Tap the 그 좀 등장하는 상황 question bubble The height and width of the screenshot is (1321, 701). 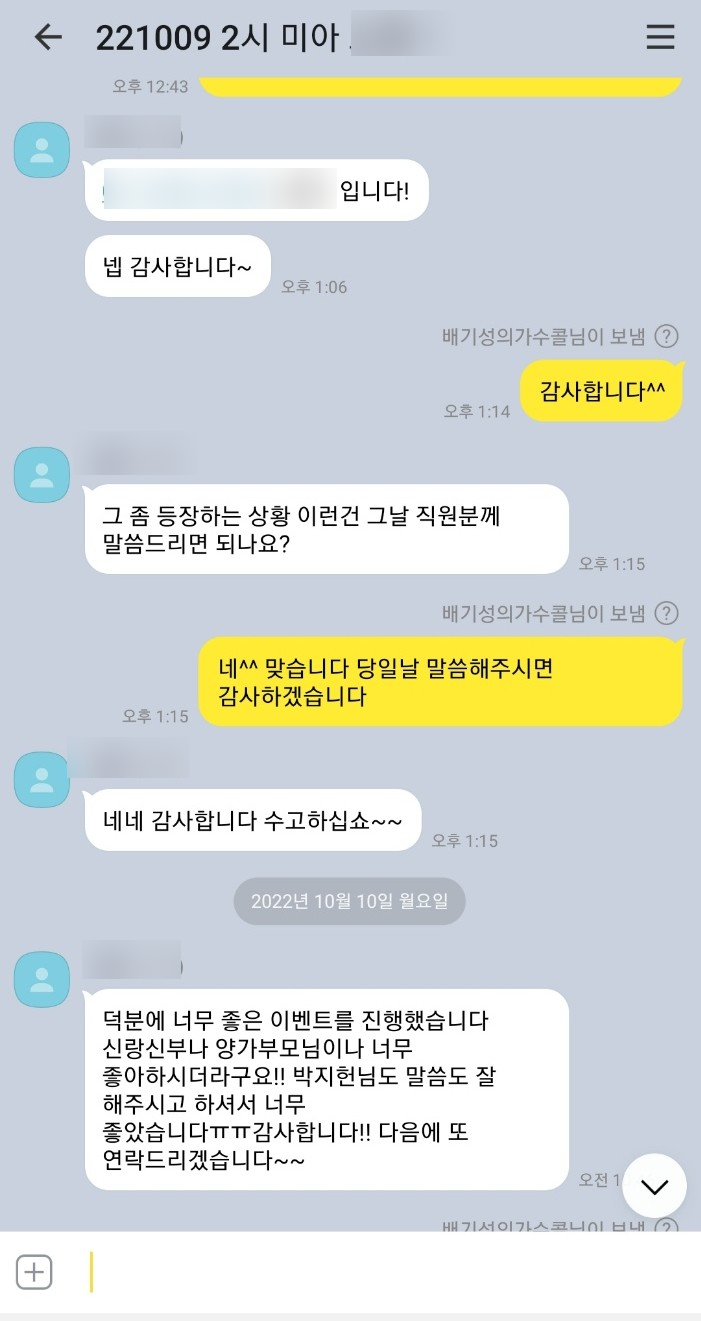[x=327, y=529]
